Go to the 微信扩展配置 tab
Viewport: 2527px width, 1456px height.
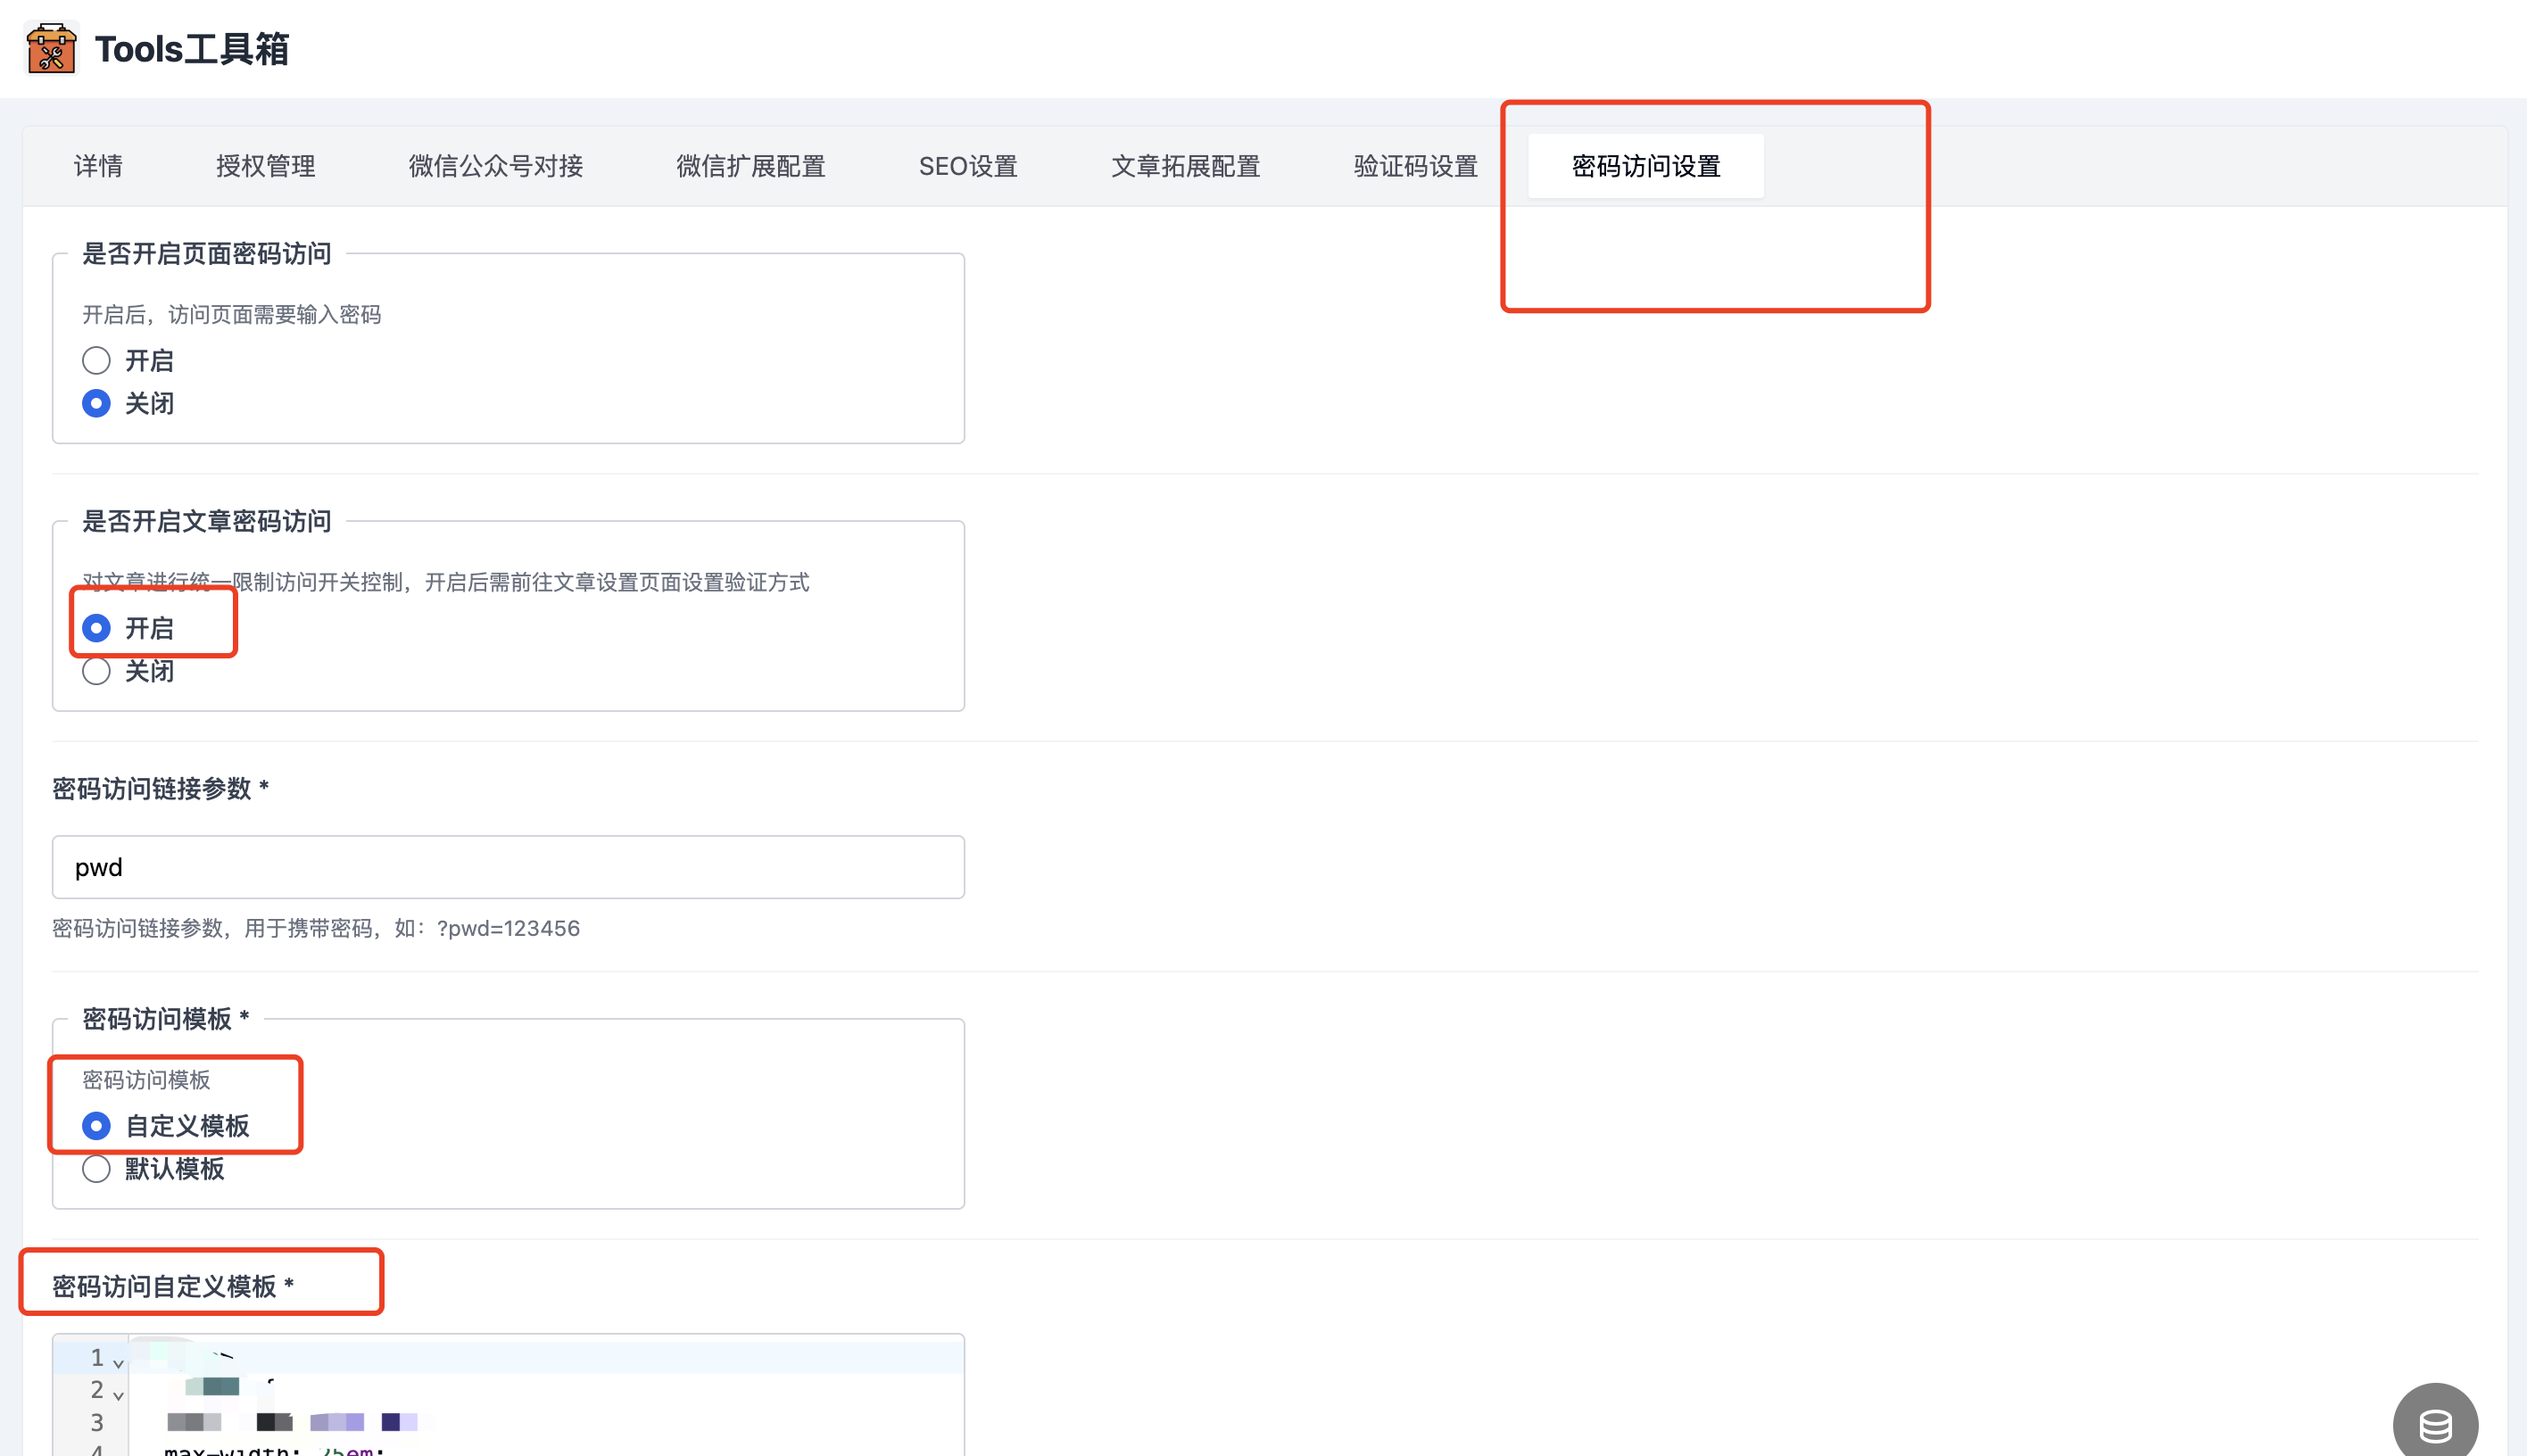[x=751, y=166]
